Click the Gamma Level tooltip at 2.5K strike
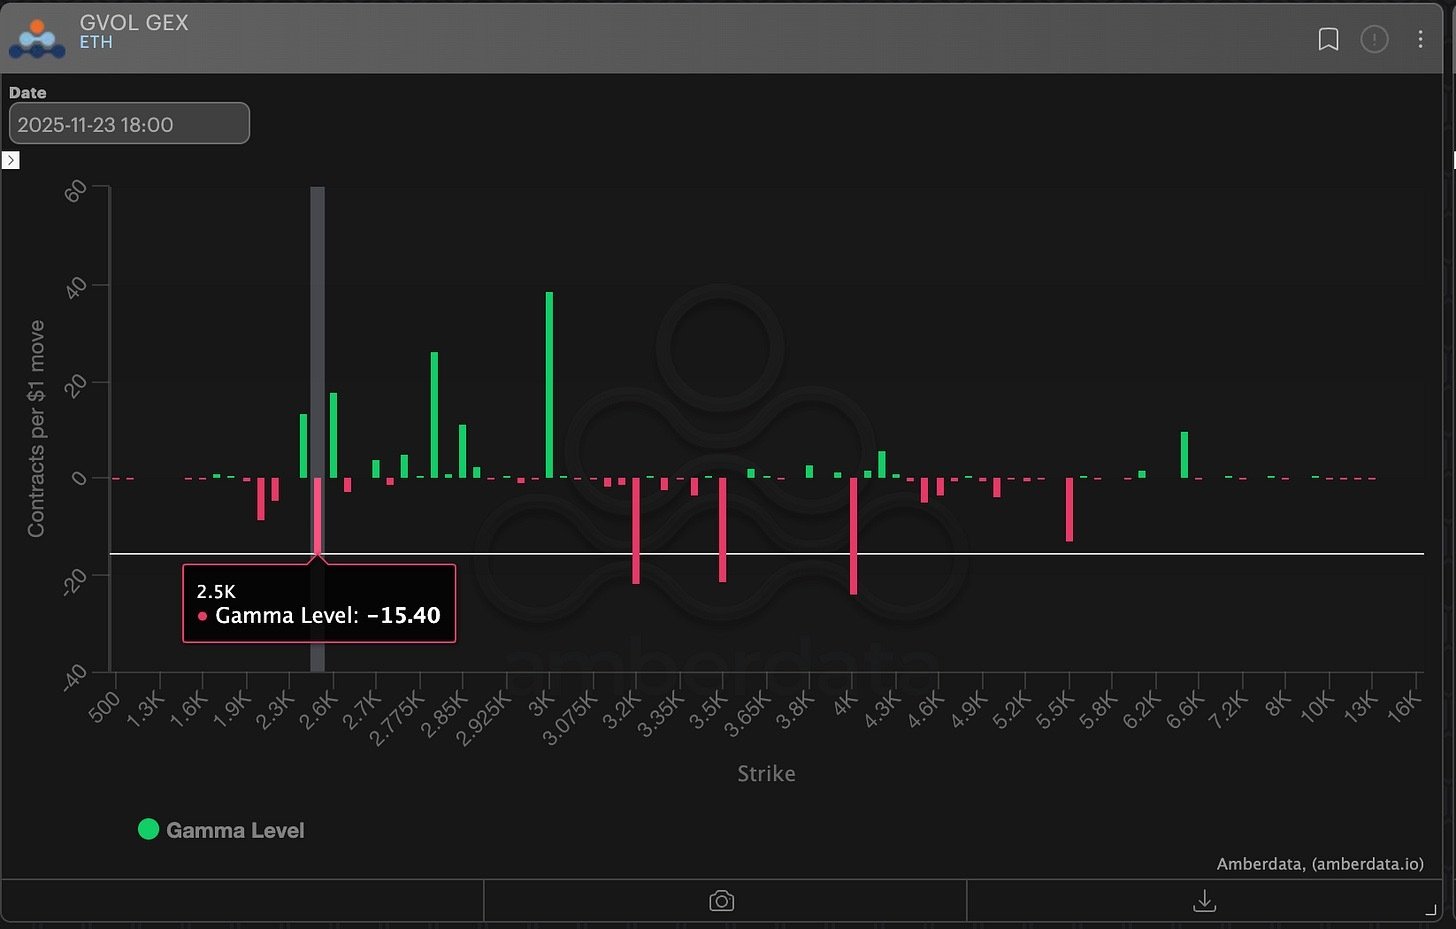 [x=318, y=604]
